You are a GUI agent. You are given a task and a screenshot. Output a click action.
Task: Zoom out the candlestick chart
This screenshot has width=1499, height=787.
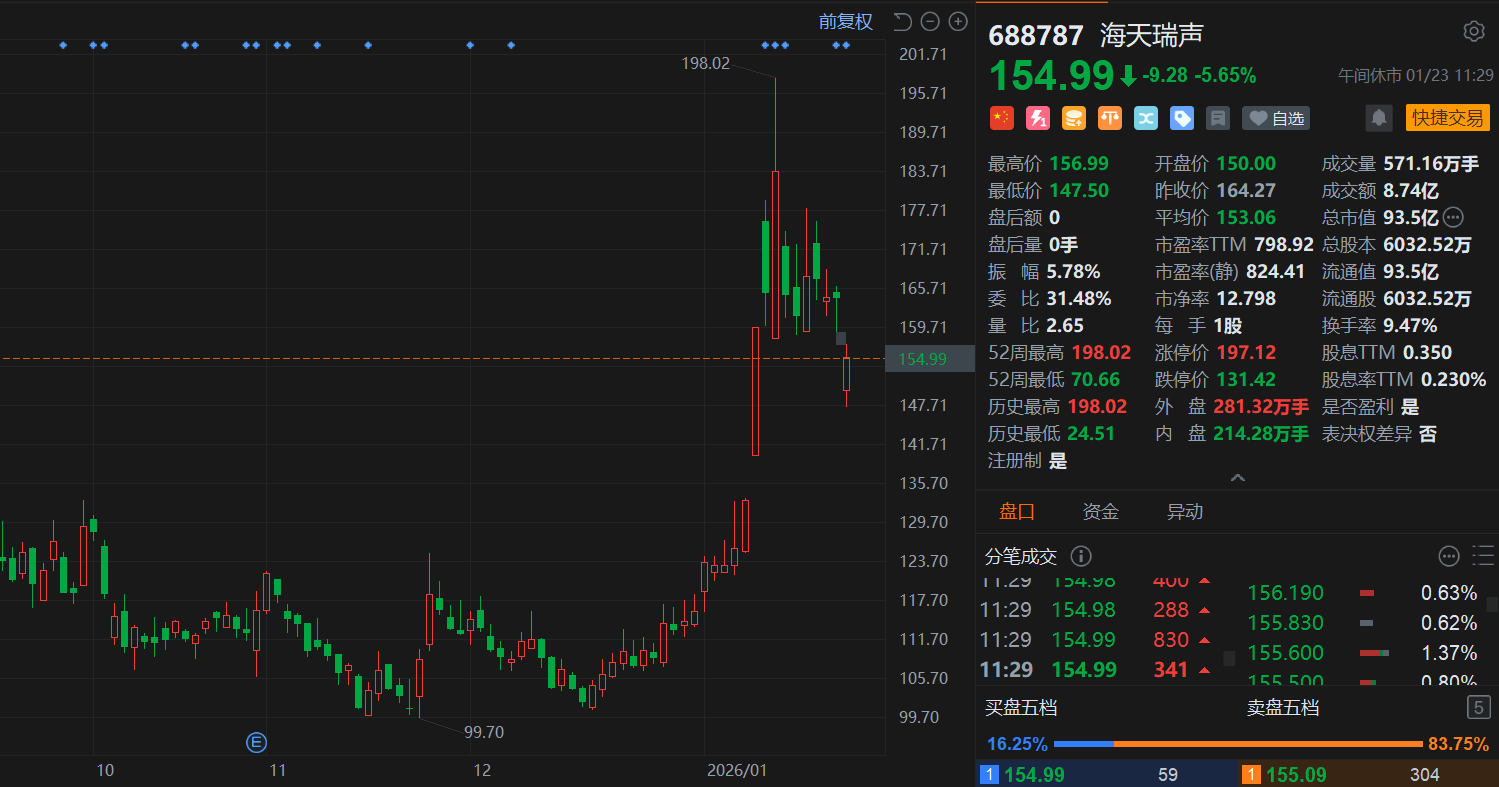pyautogui.click(x=930, y=21)
